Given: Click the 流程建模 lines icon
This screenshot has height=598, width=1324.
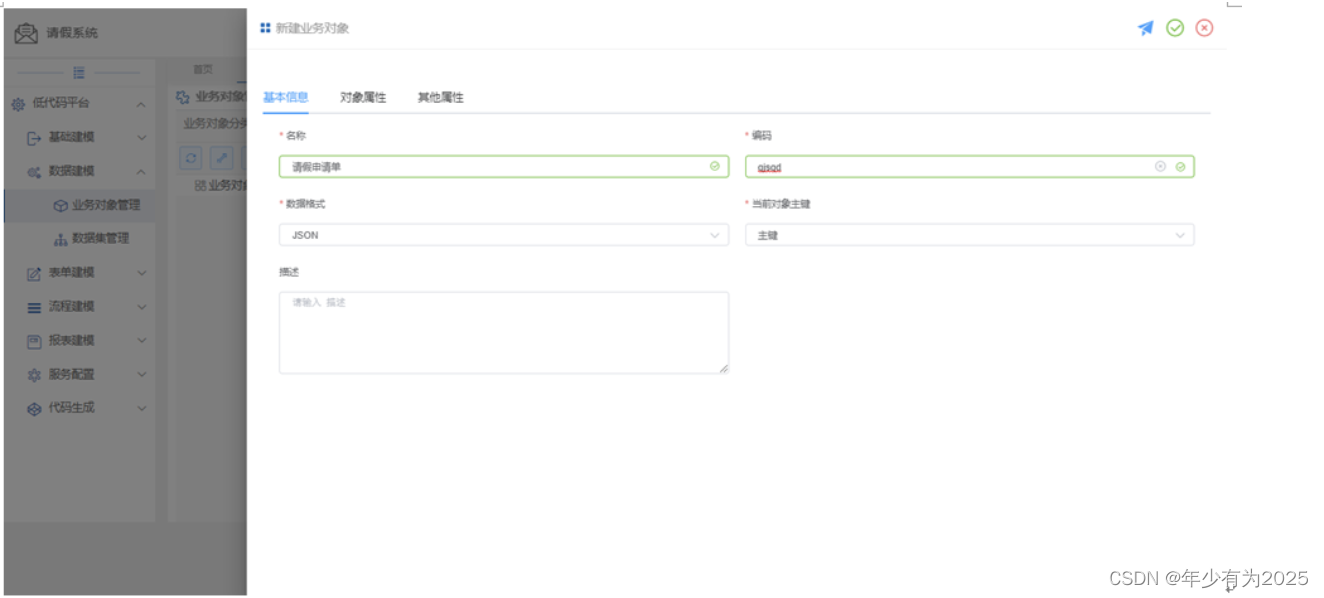Looking at the screenshot, I should point(34,307).
